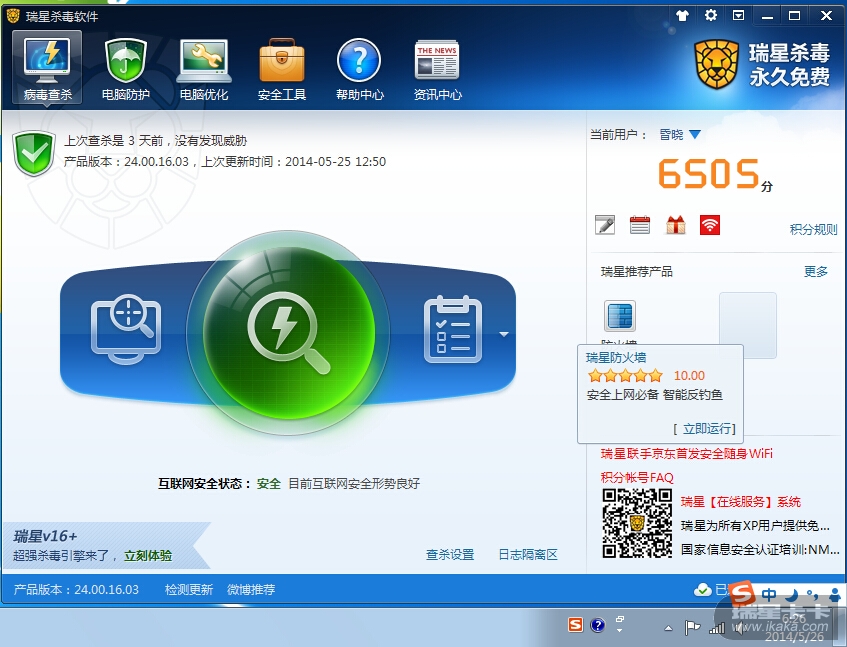Switch to 电脑防护 protection tab
The height and width of the screenshot is (647, 847).
125,69
